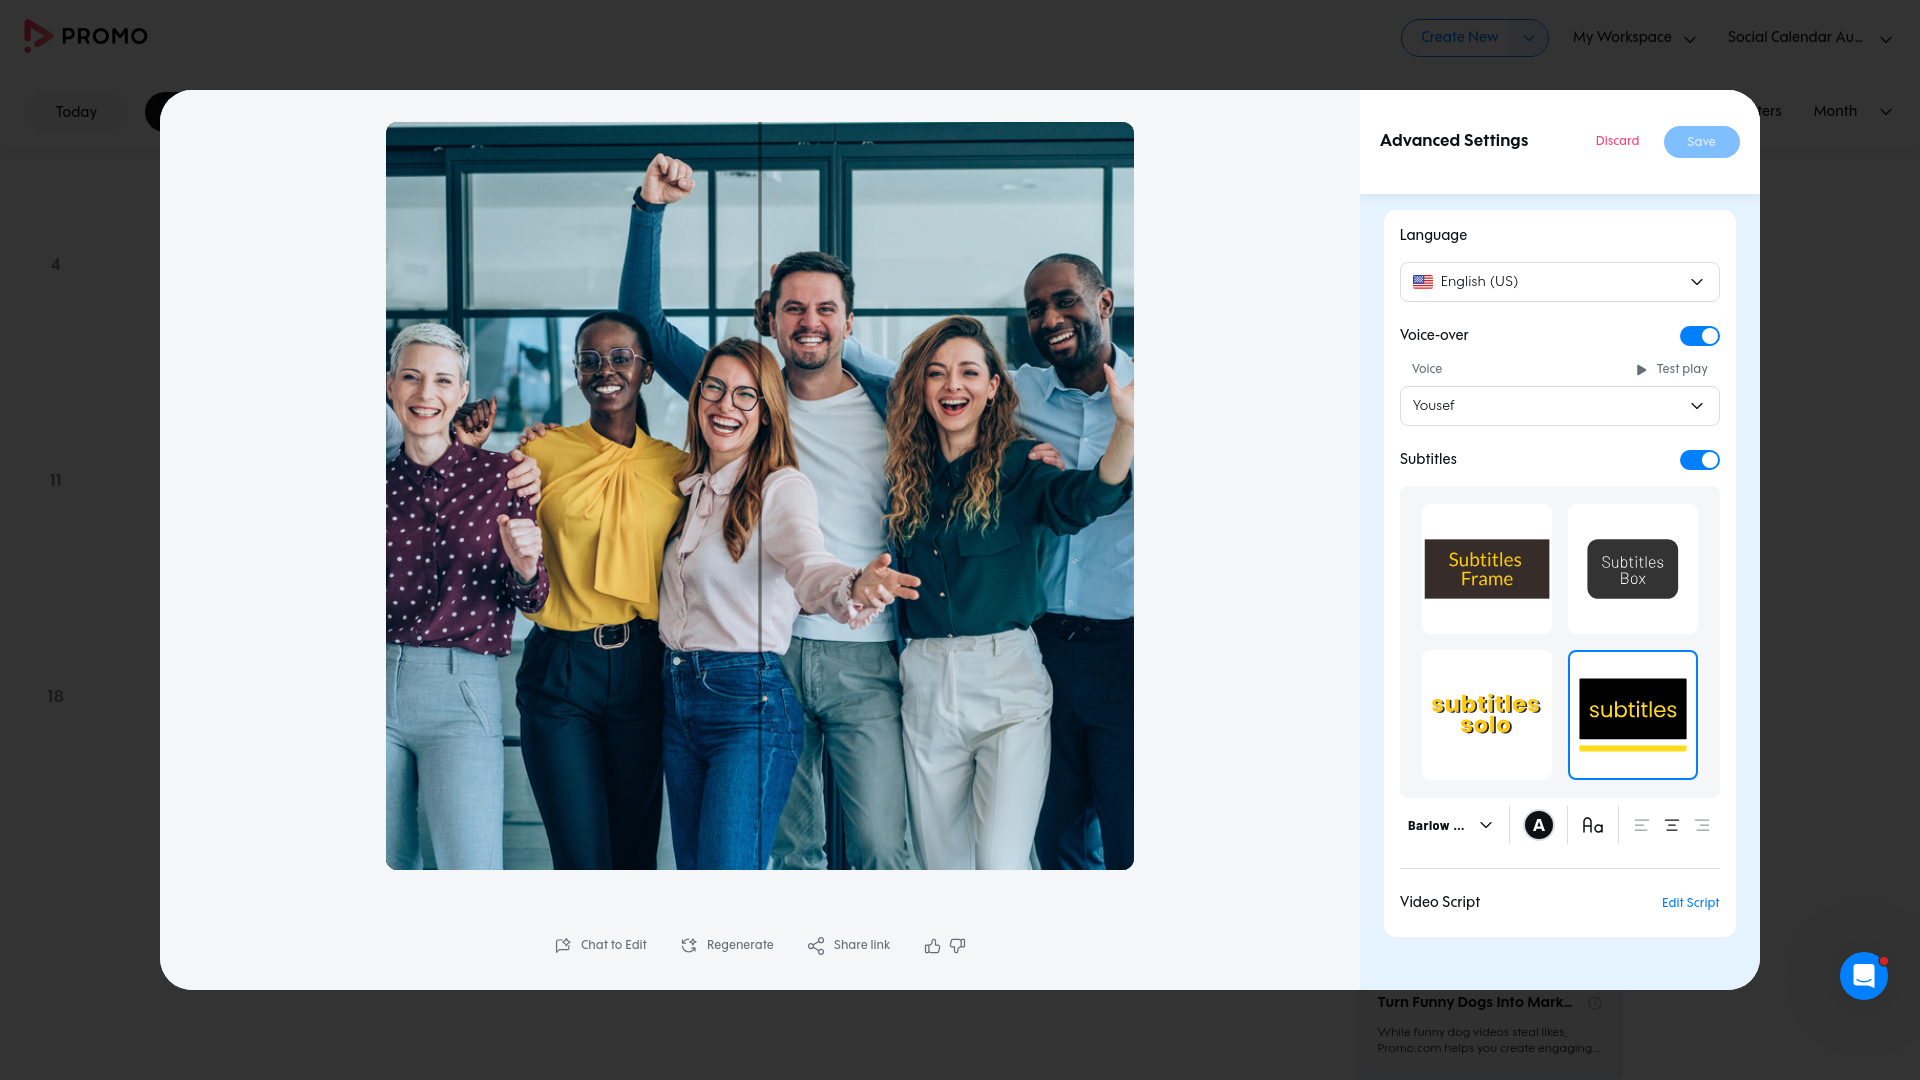
Task: Open the Barlow font dropdown
Action: (x=1450, y=825)
